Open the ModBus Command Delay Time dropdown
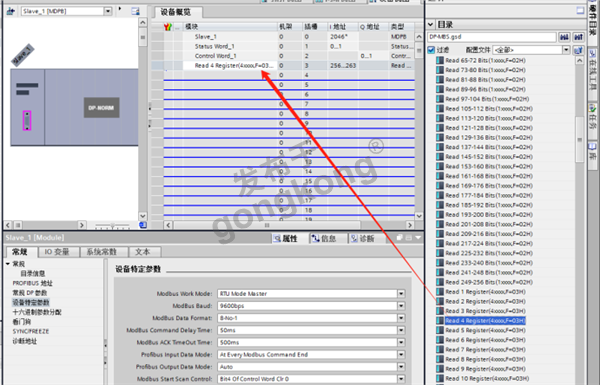This screenshot has width=600, height=385. click(401, 330)
